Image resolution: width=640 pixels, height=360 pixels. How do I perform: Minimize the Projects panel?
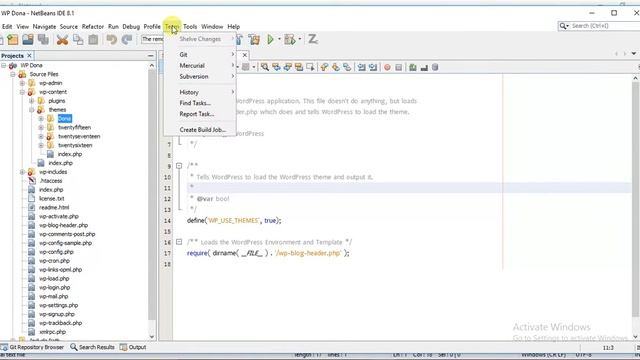[x=151, y=56]
